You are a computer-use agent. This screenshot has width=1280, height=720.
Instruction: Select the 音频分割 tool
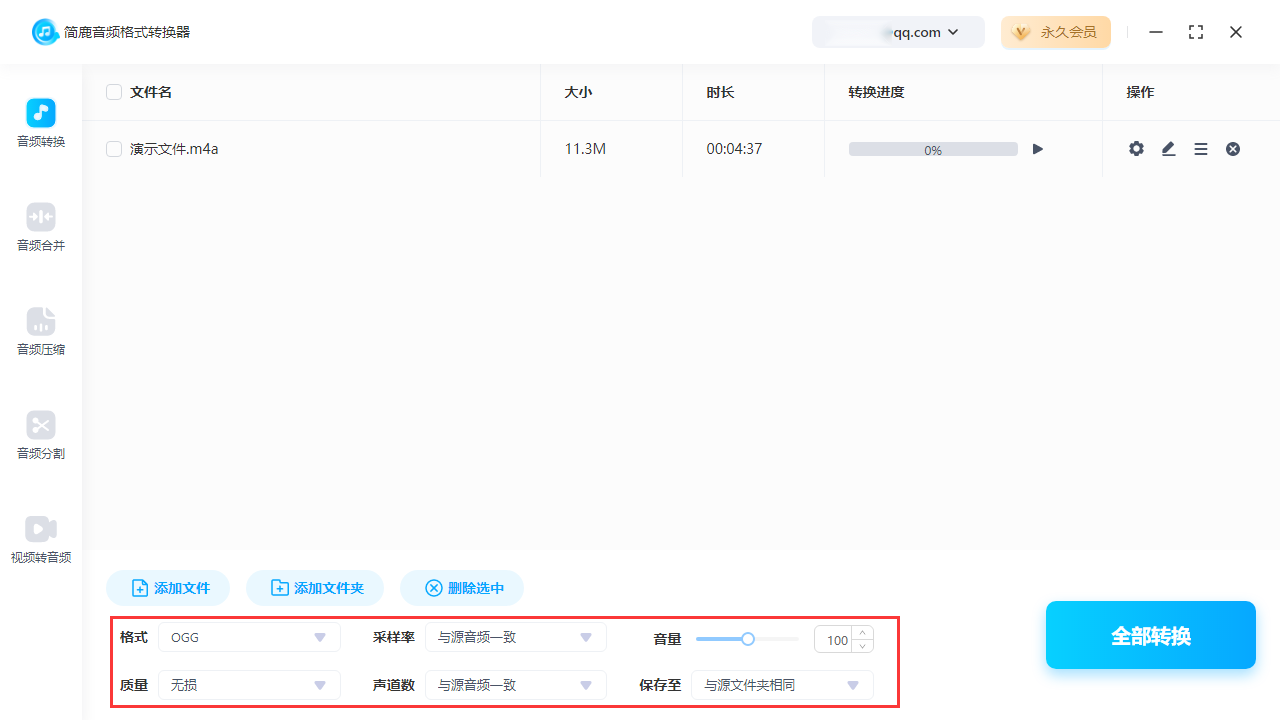point(40,434)
